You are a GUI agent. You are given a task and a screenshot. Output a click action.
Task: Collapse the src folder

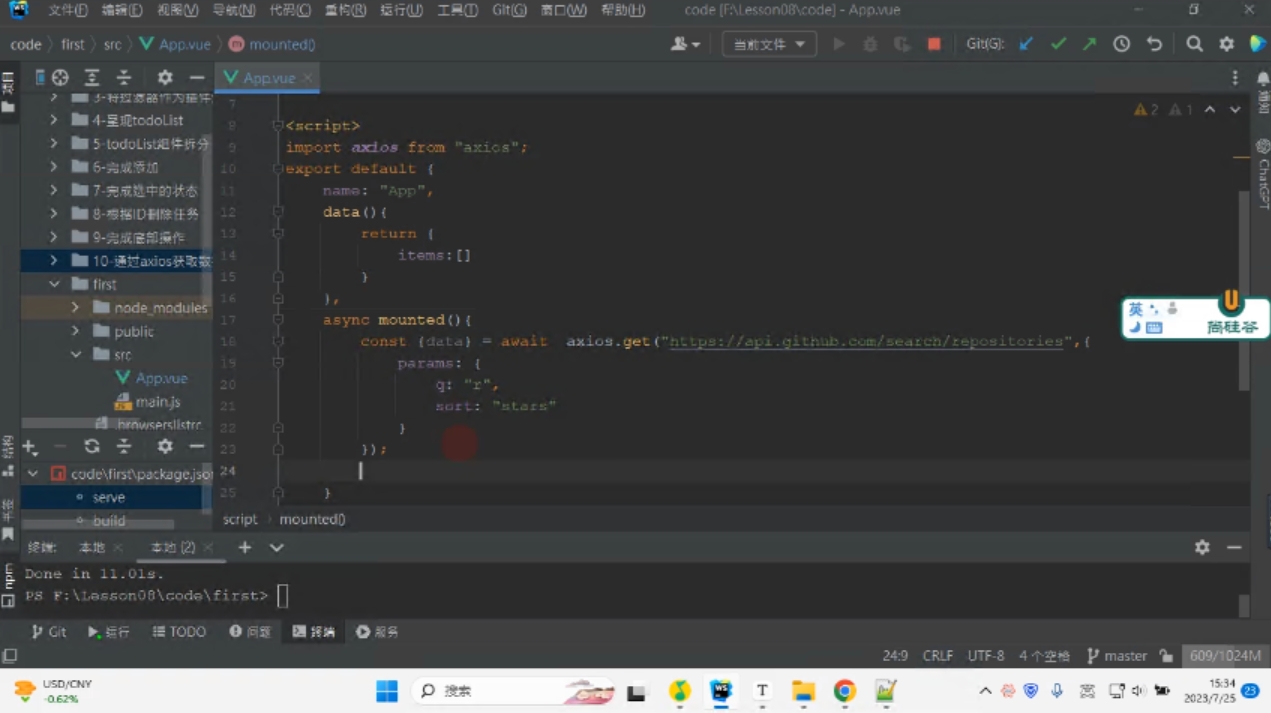76,354
